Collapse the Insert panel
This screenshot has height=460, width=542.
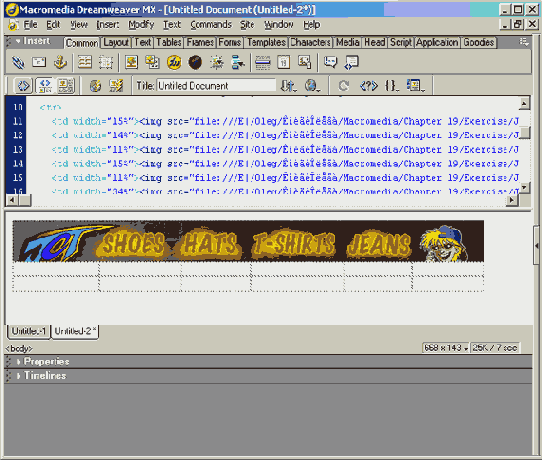click(18, 41)
